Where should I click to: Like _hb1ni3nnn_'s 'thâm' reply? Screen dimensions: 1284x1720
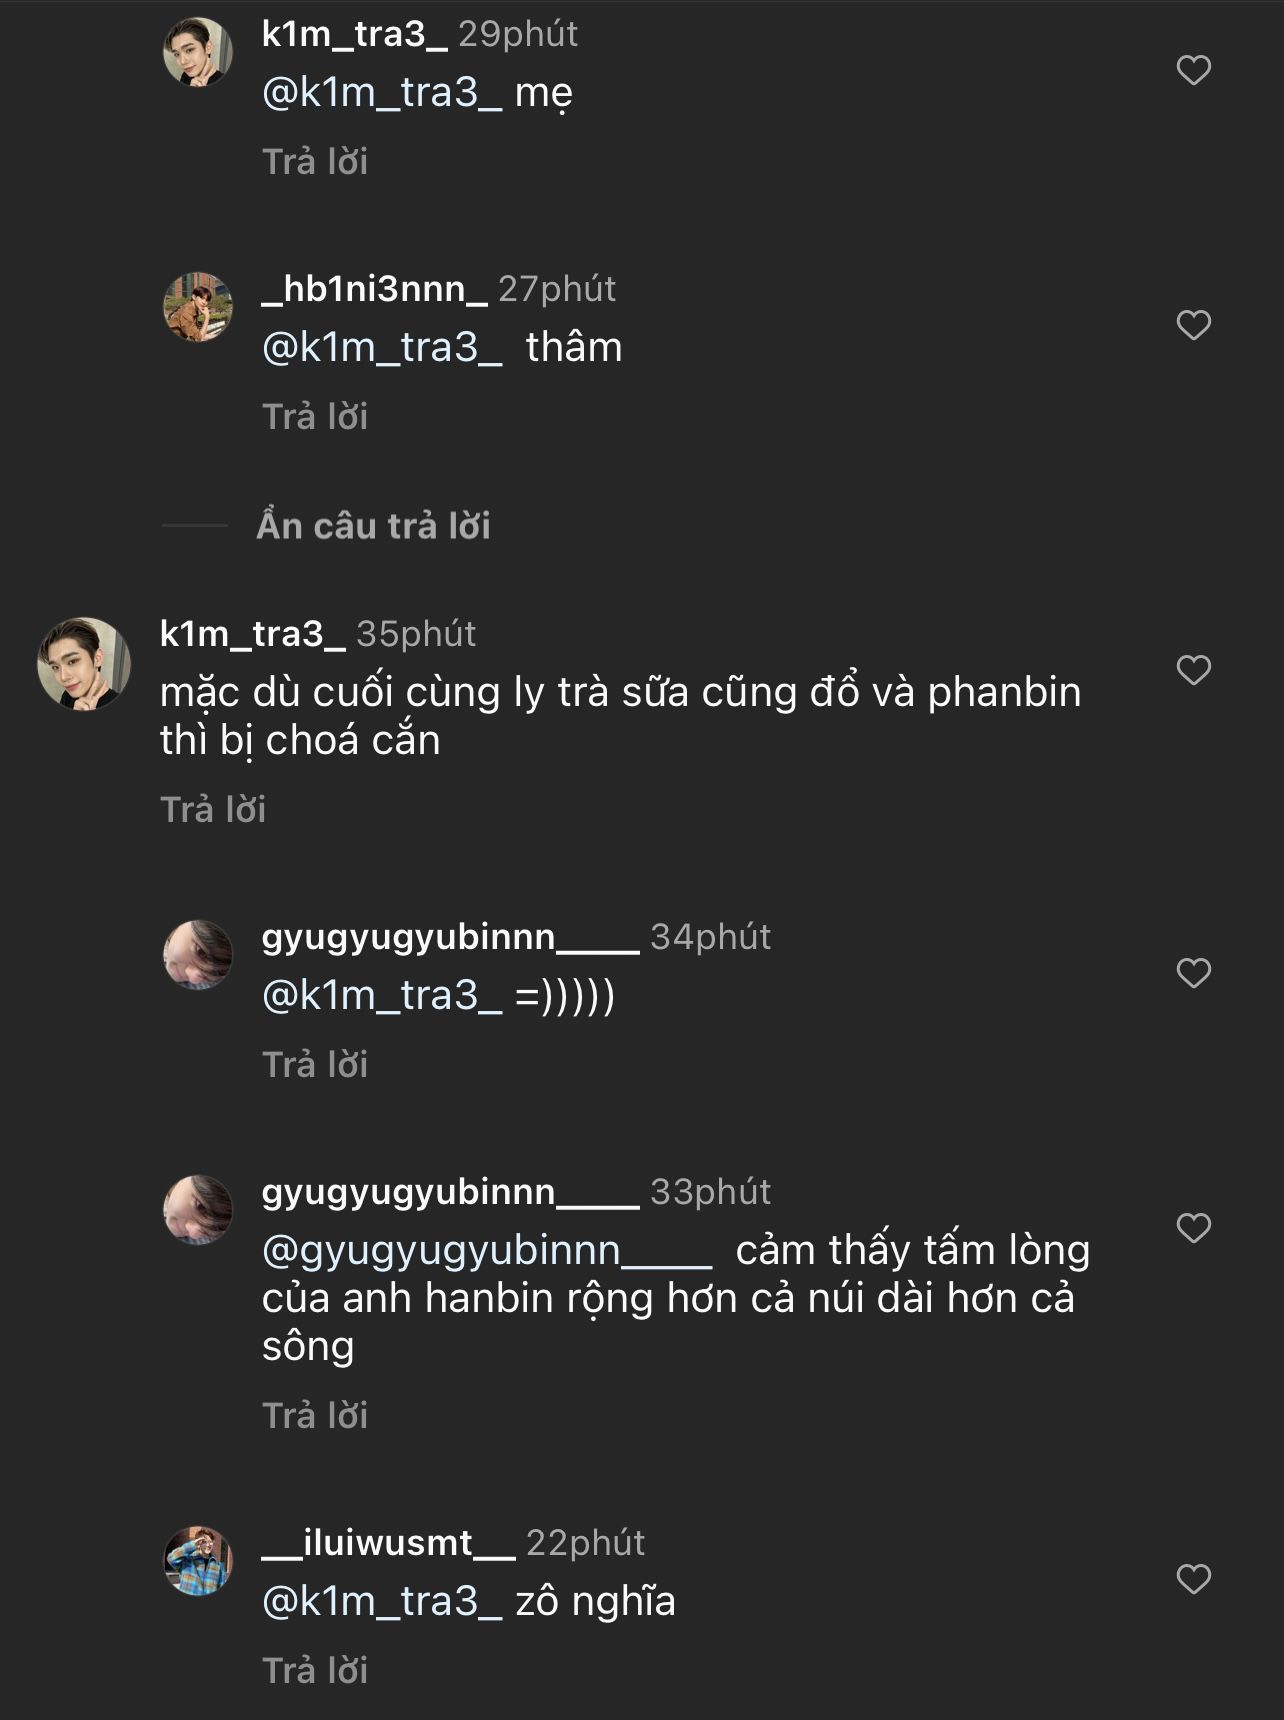(x=1193, y=325)
